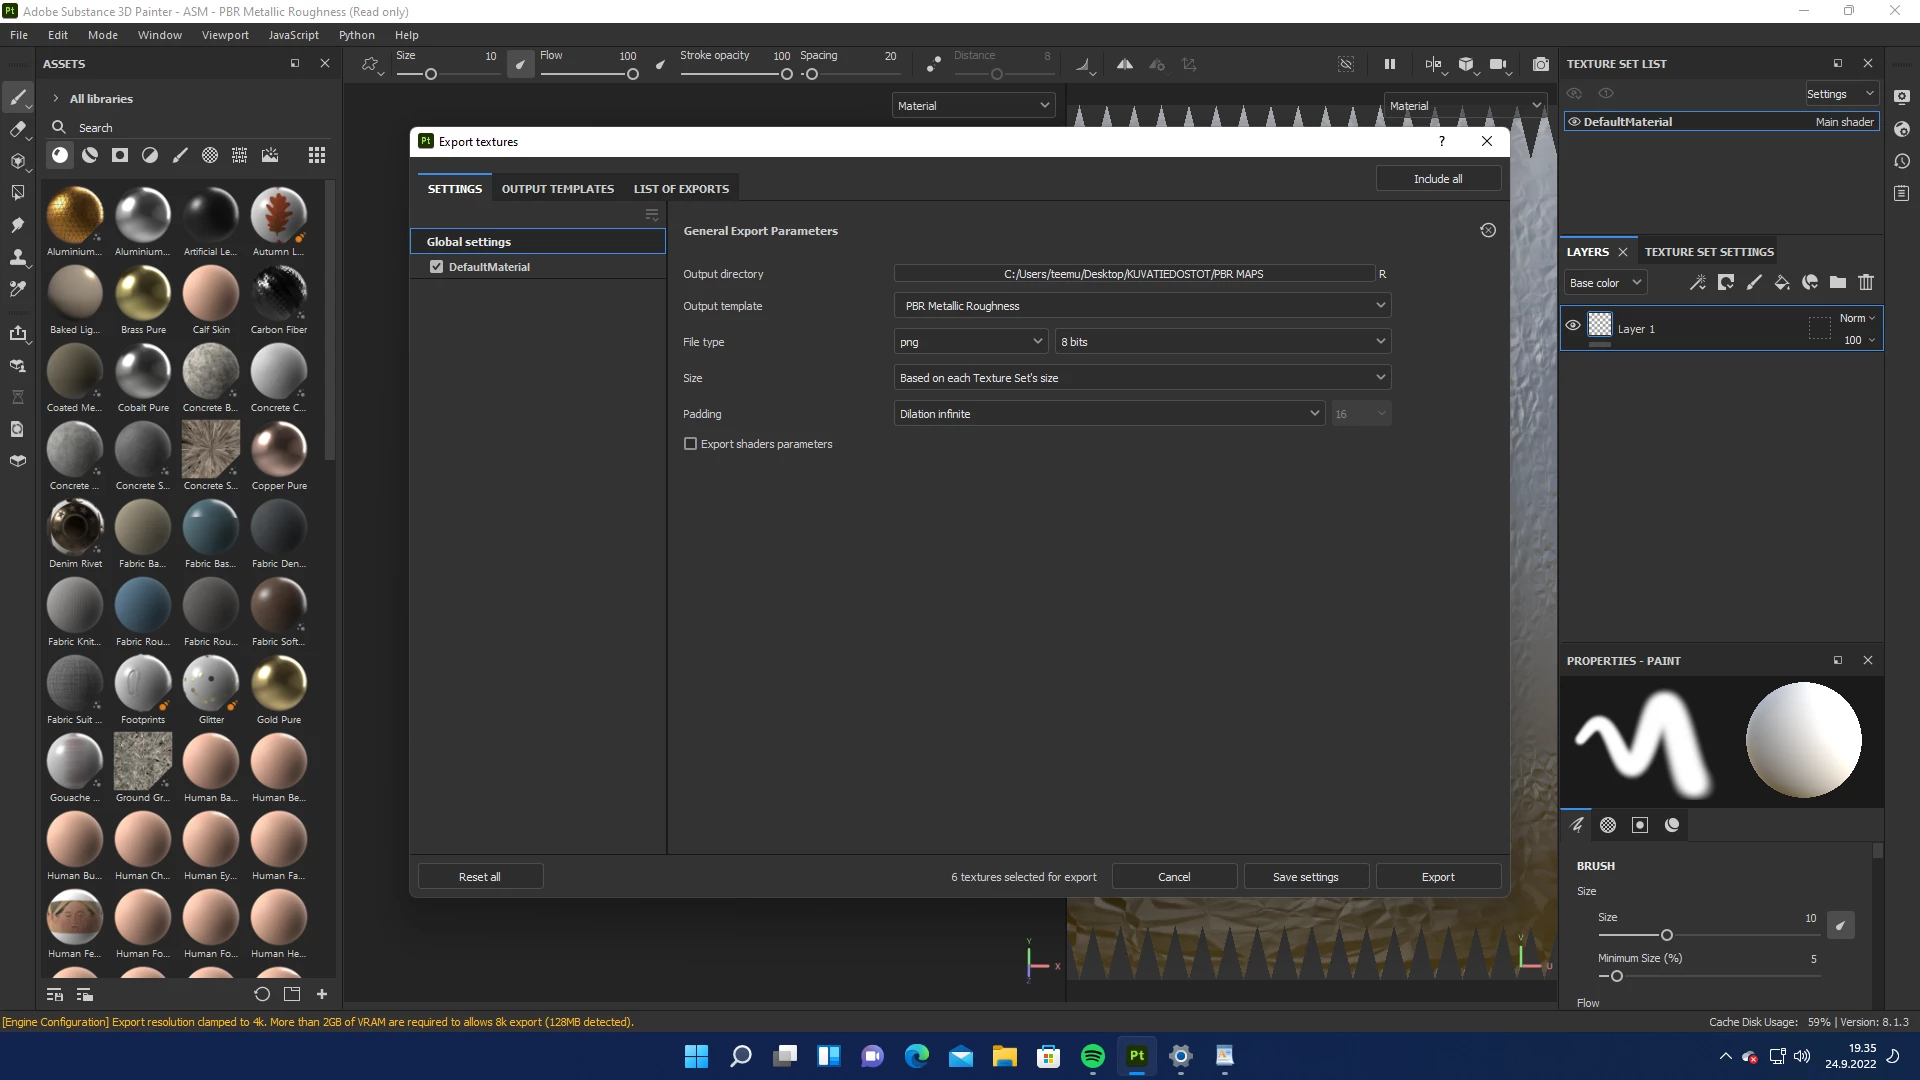The height and width of the screenshot is (1080, 1920).
Task: Adjust the brush Size slider in Properties
Action: pyautogui.click(x=1666, y=935)
